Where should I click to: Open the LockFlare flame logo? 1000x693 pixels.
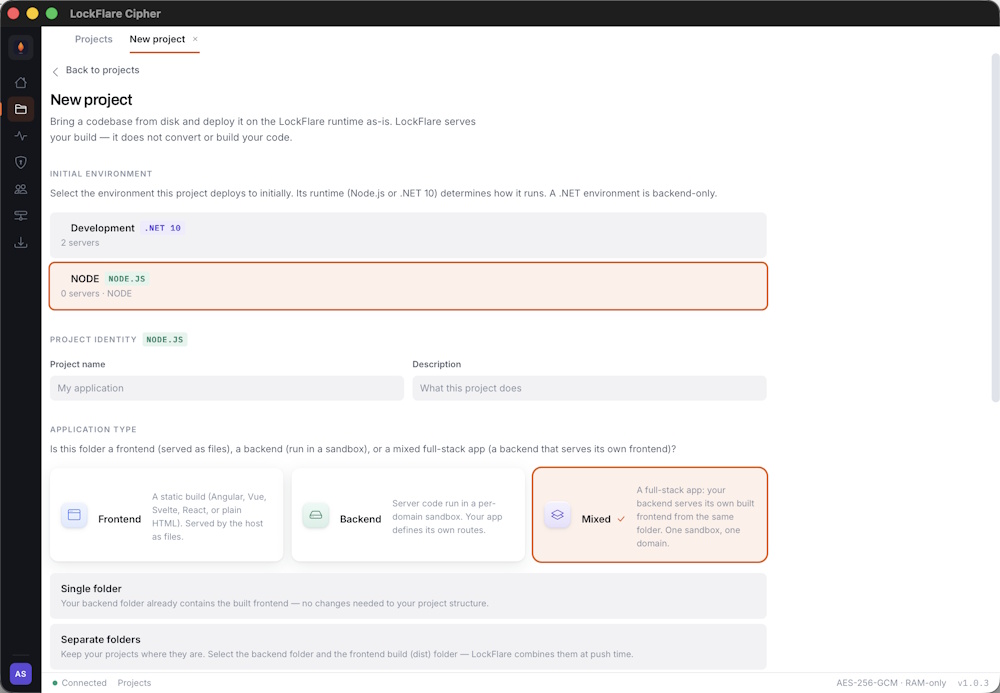point(20,47)
